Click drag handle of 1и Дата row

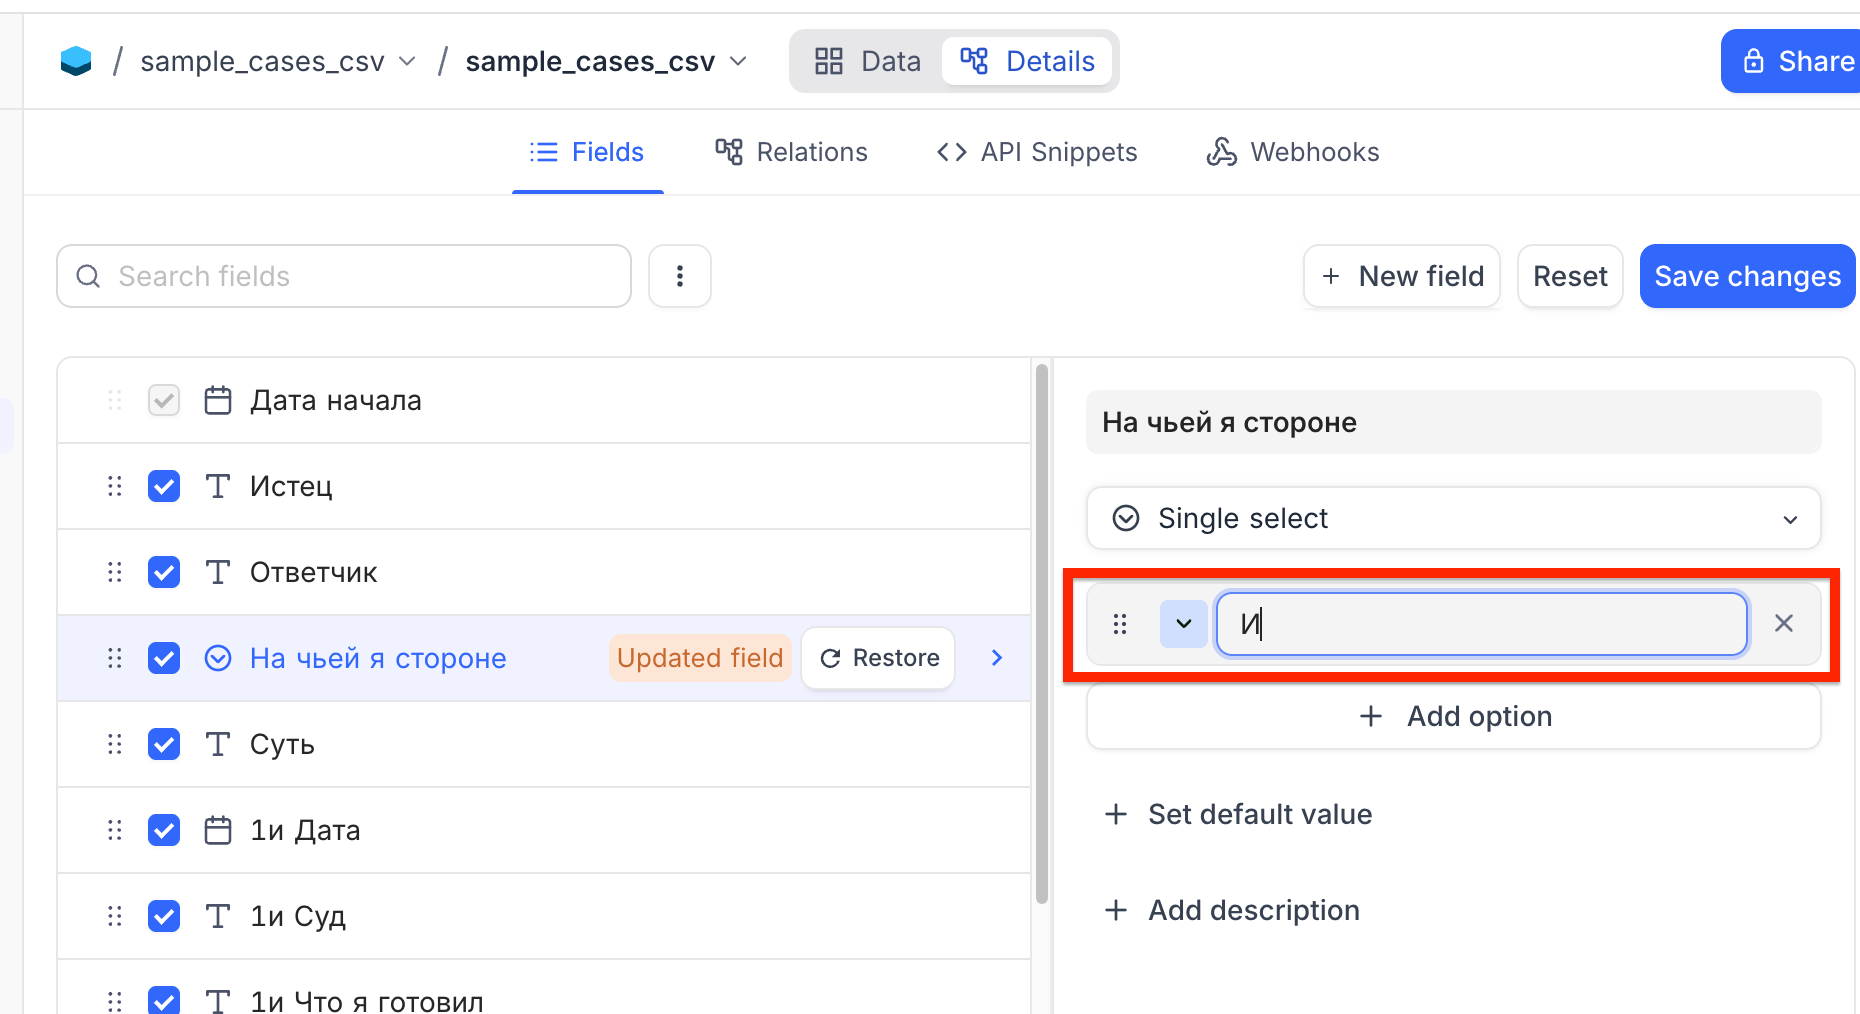(115, 830)
